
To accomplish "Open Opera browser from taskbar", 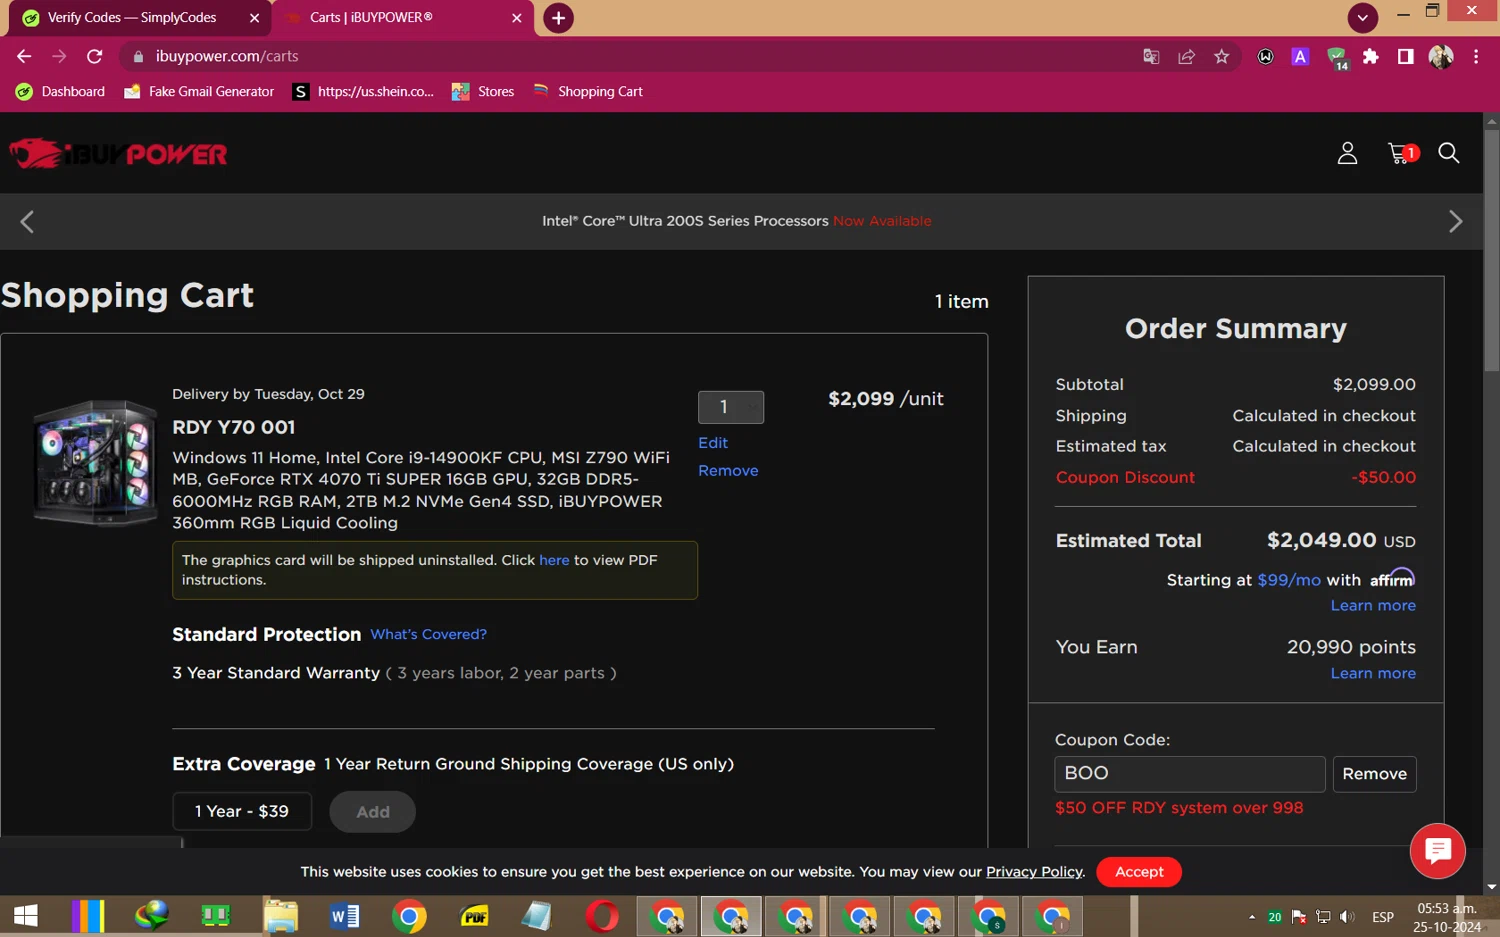I will click(602, 915).
